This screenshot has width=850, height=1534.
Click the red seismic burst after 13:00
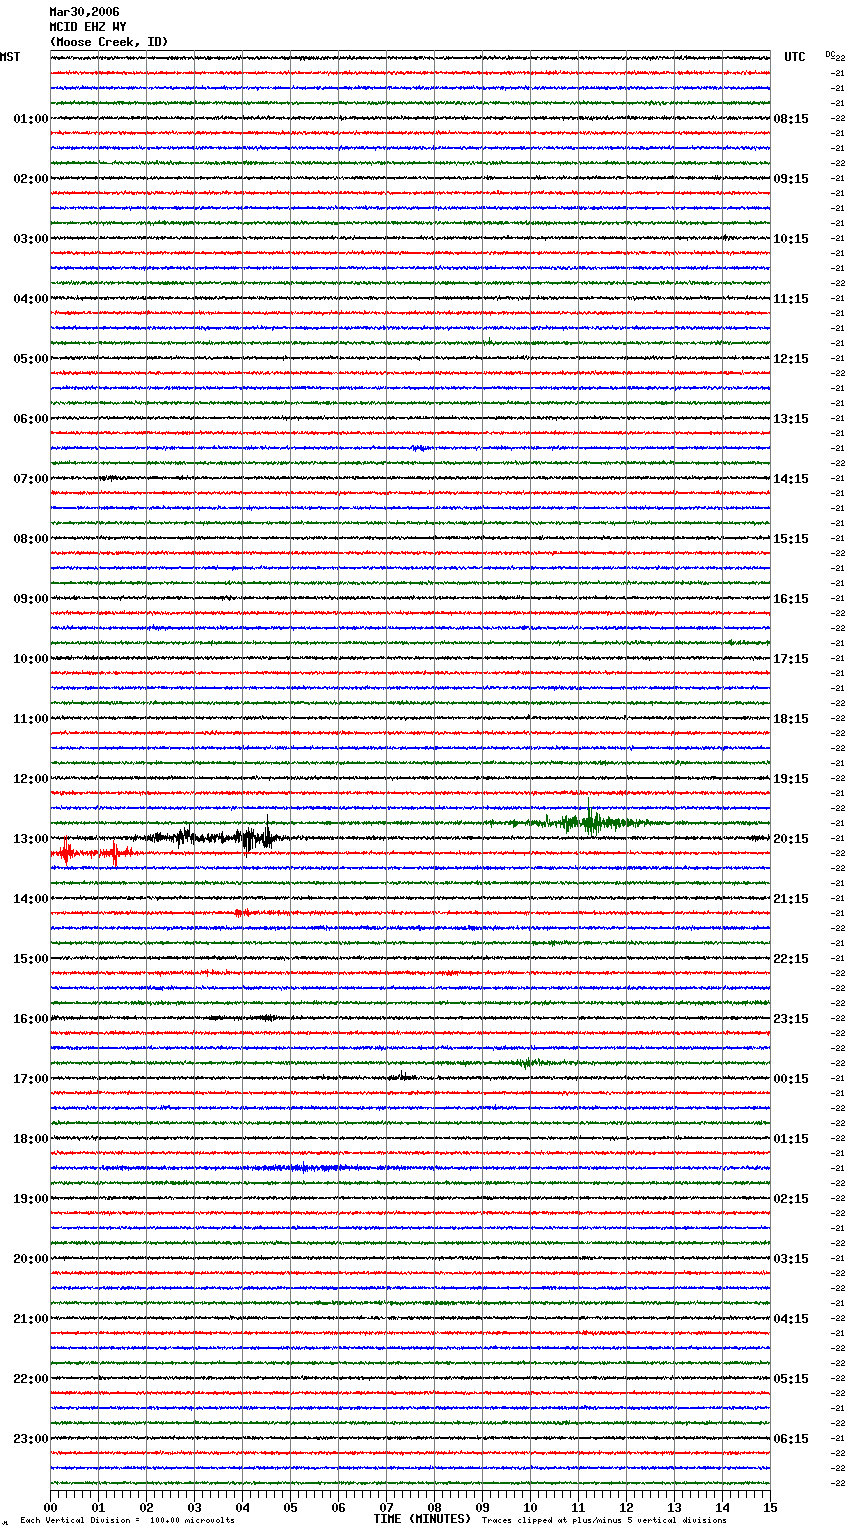click(x=68, y=853)
